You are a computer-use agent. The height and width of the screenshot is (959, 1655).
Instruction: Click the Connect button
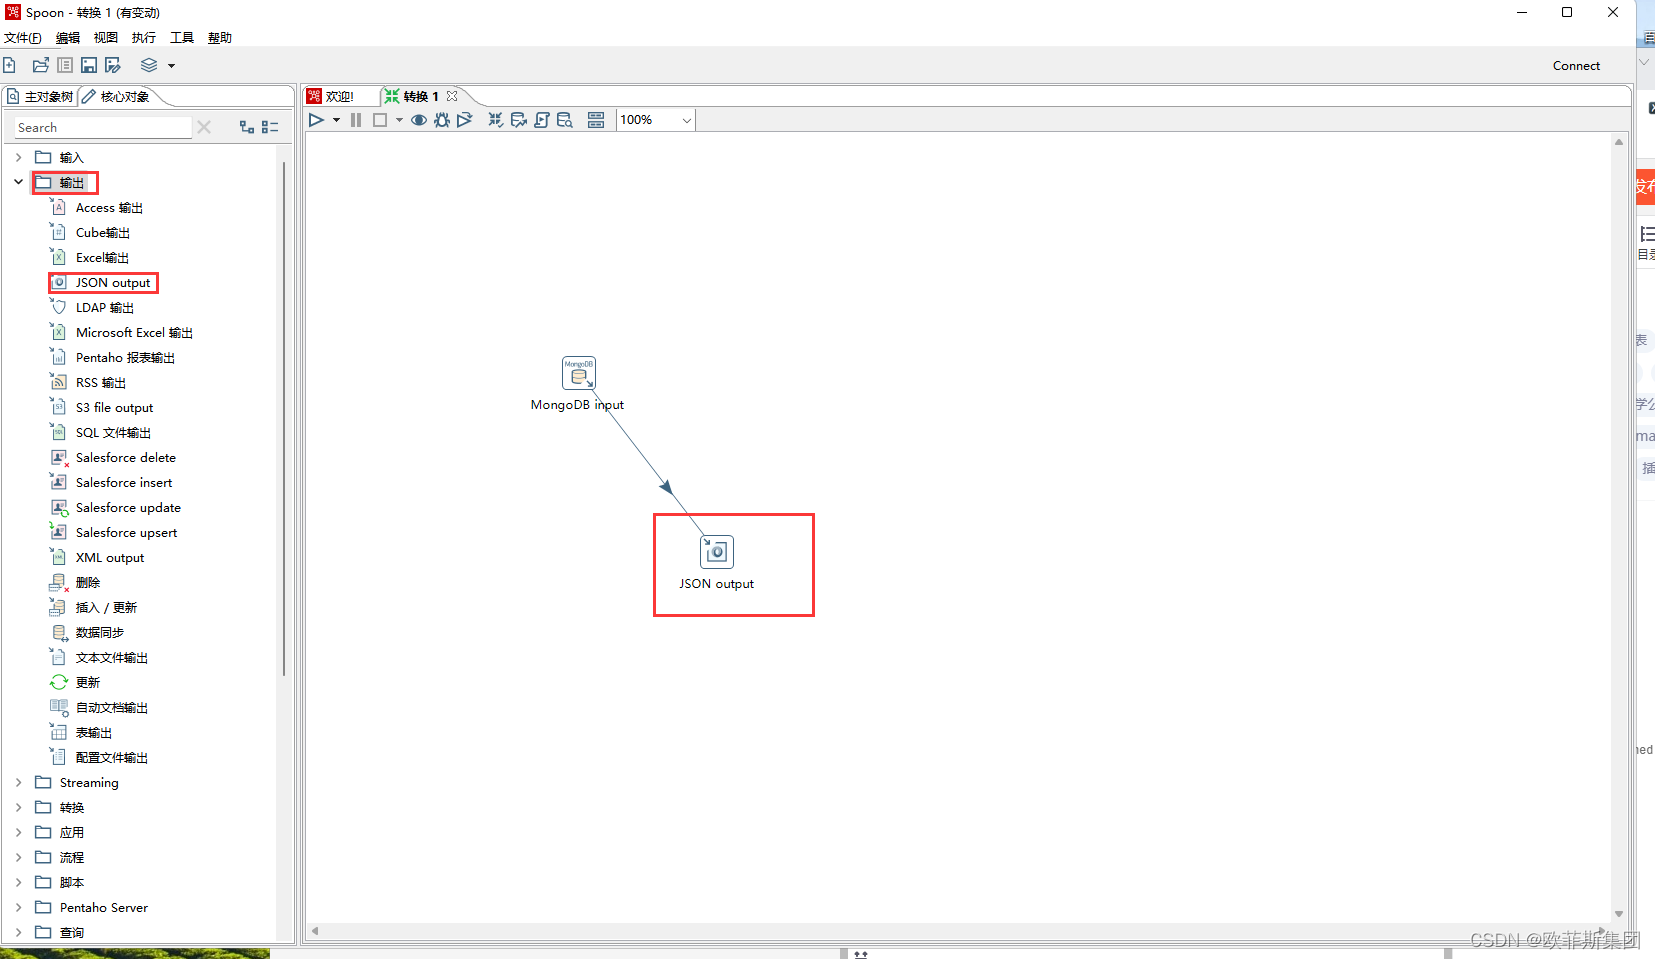1576,66
